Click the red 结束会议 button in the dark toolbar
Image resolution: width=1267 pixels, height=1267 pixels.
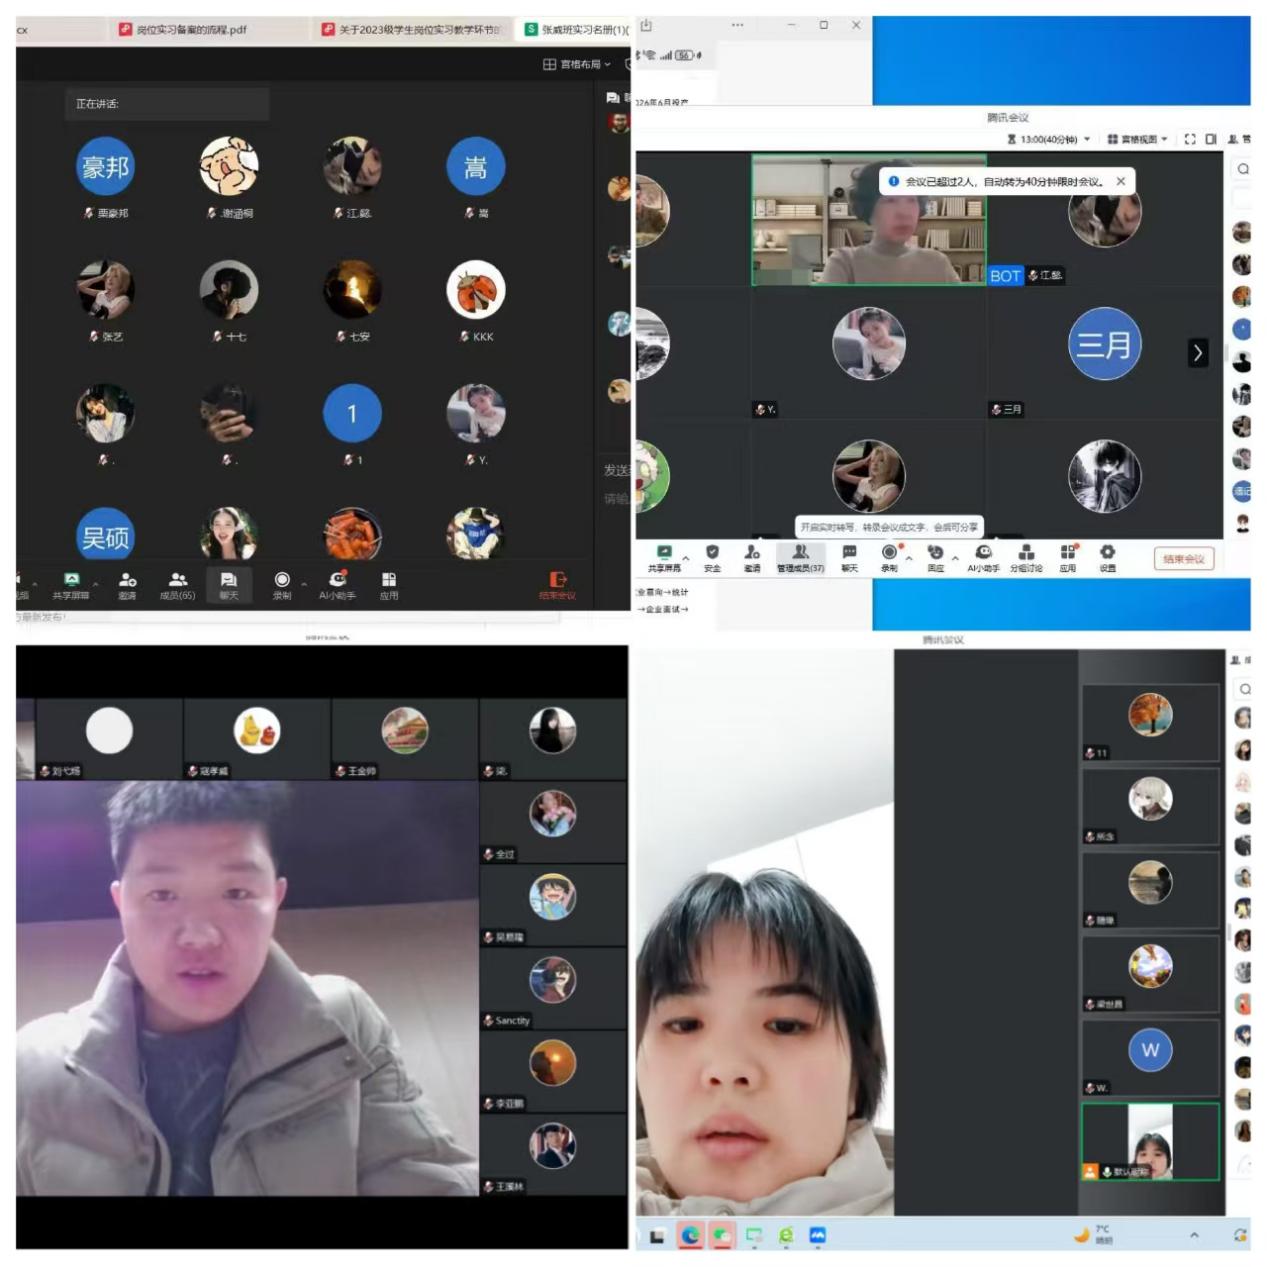[557, 585]
